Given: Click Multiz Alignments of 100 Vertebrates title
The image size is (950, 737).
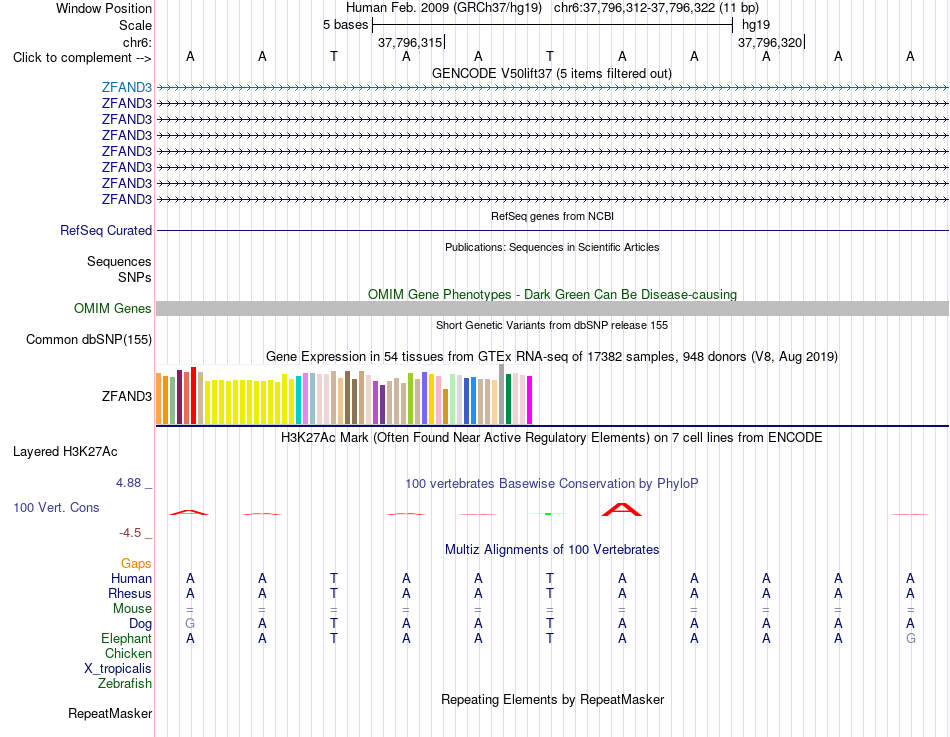Looking at the screenshot, I should [552, 550].
